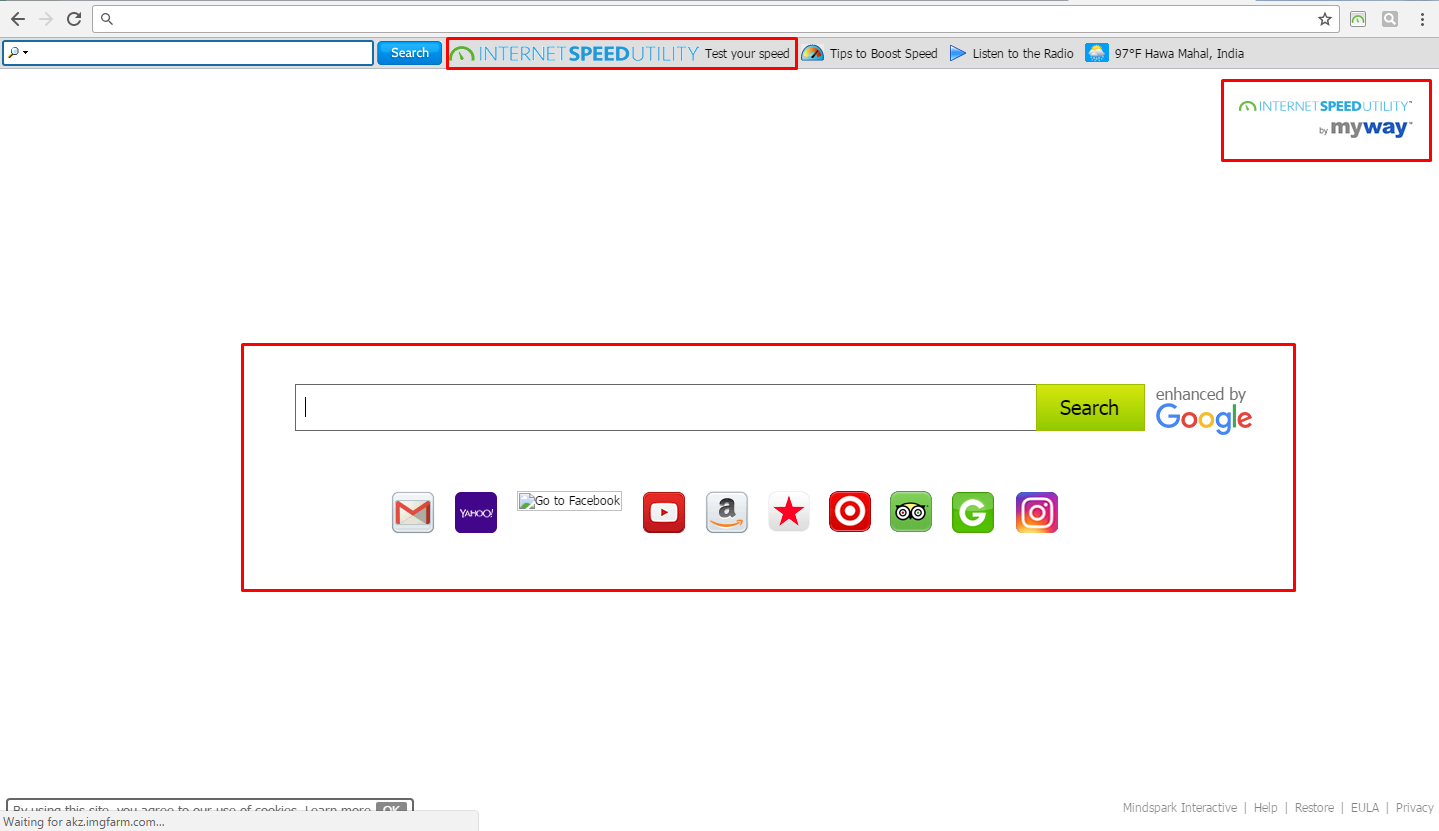
Task: Open the Help footer link
Action: (x=1266, y=808)
